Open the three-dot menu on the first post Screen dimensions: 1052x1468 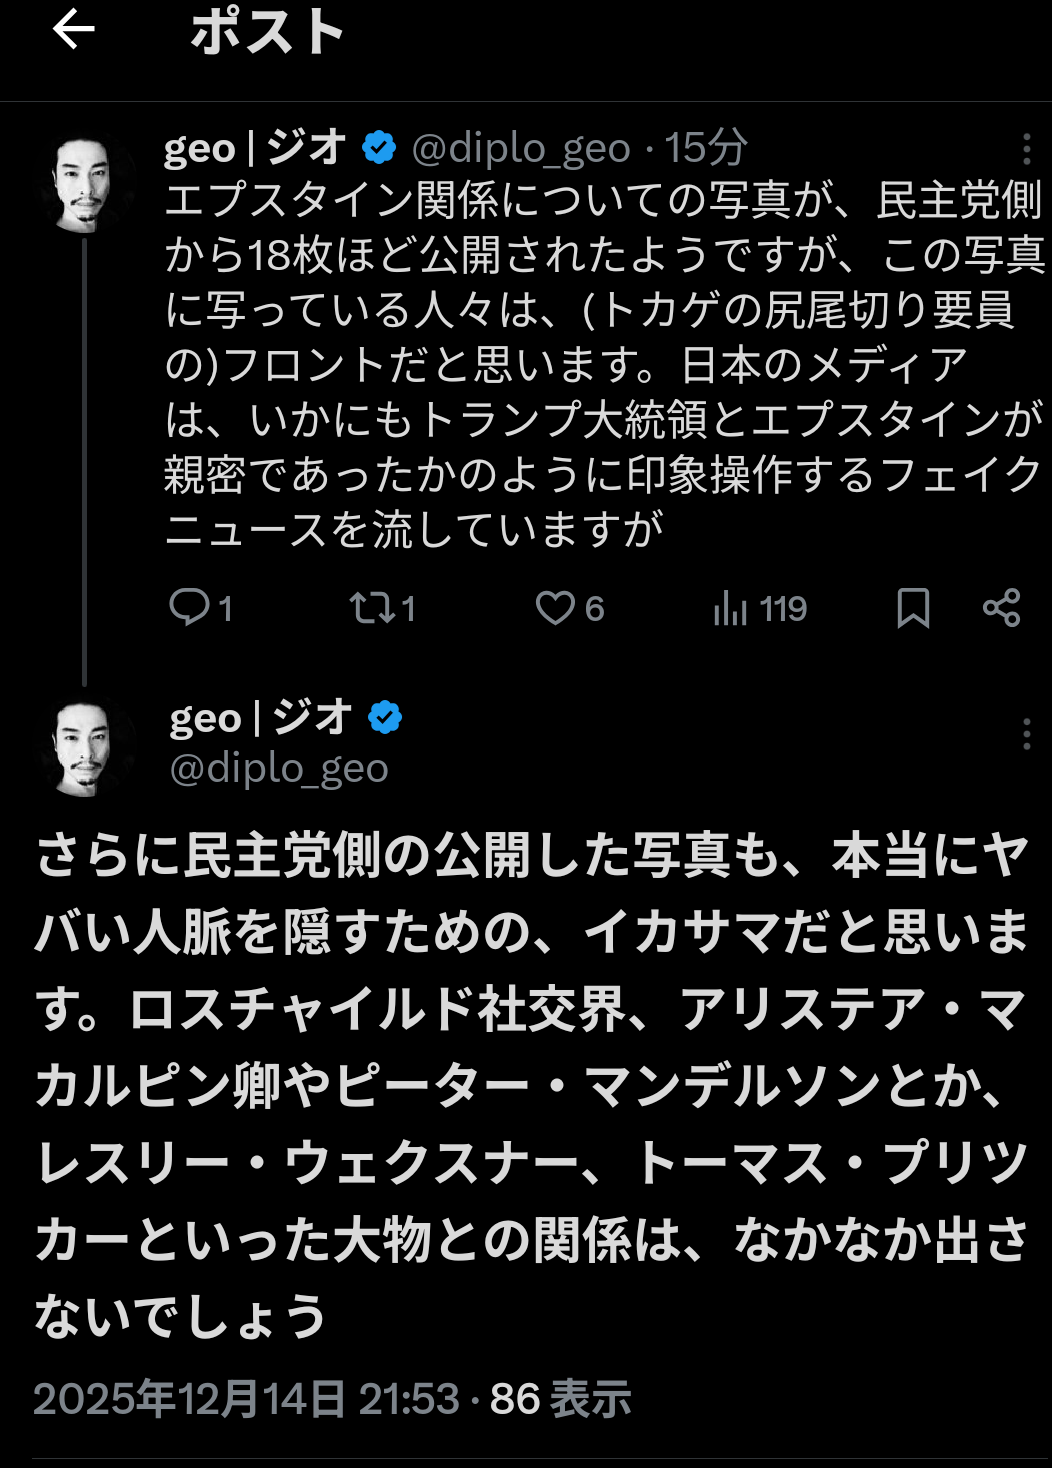1029,147
